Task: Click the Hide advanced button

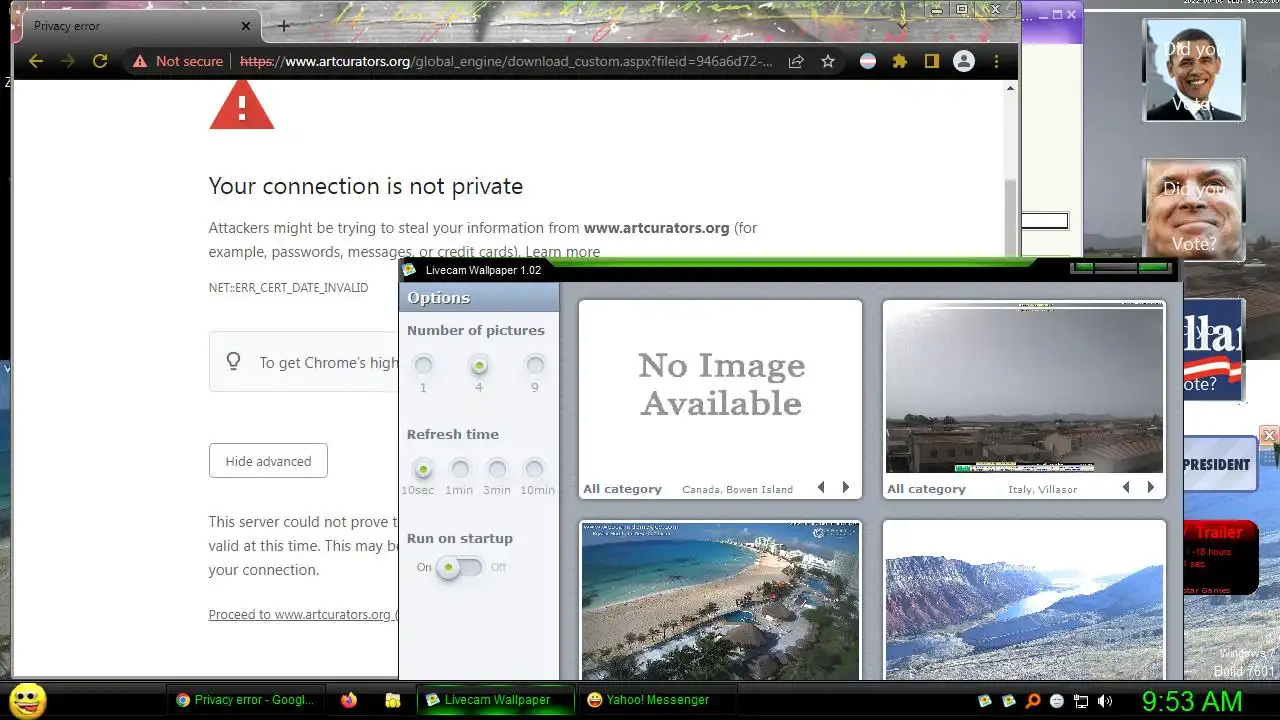Action: pos(268,461)
